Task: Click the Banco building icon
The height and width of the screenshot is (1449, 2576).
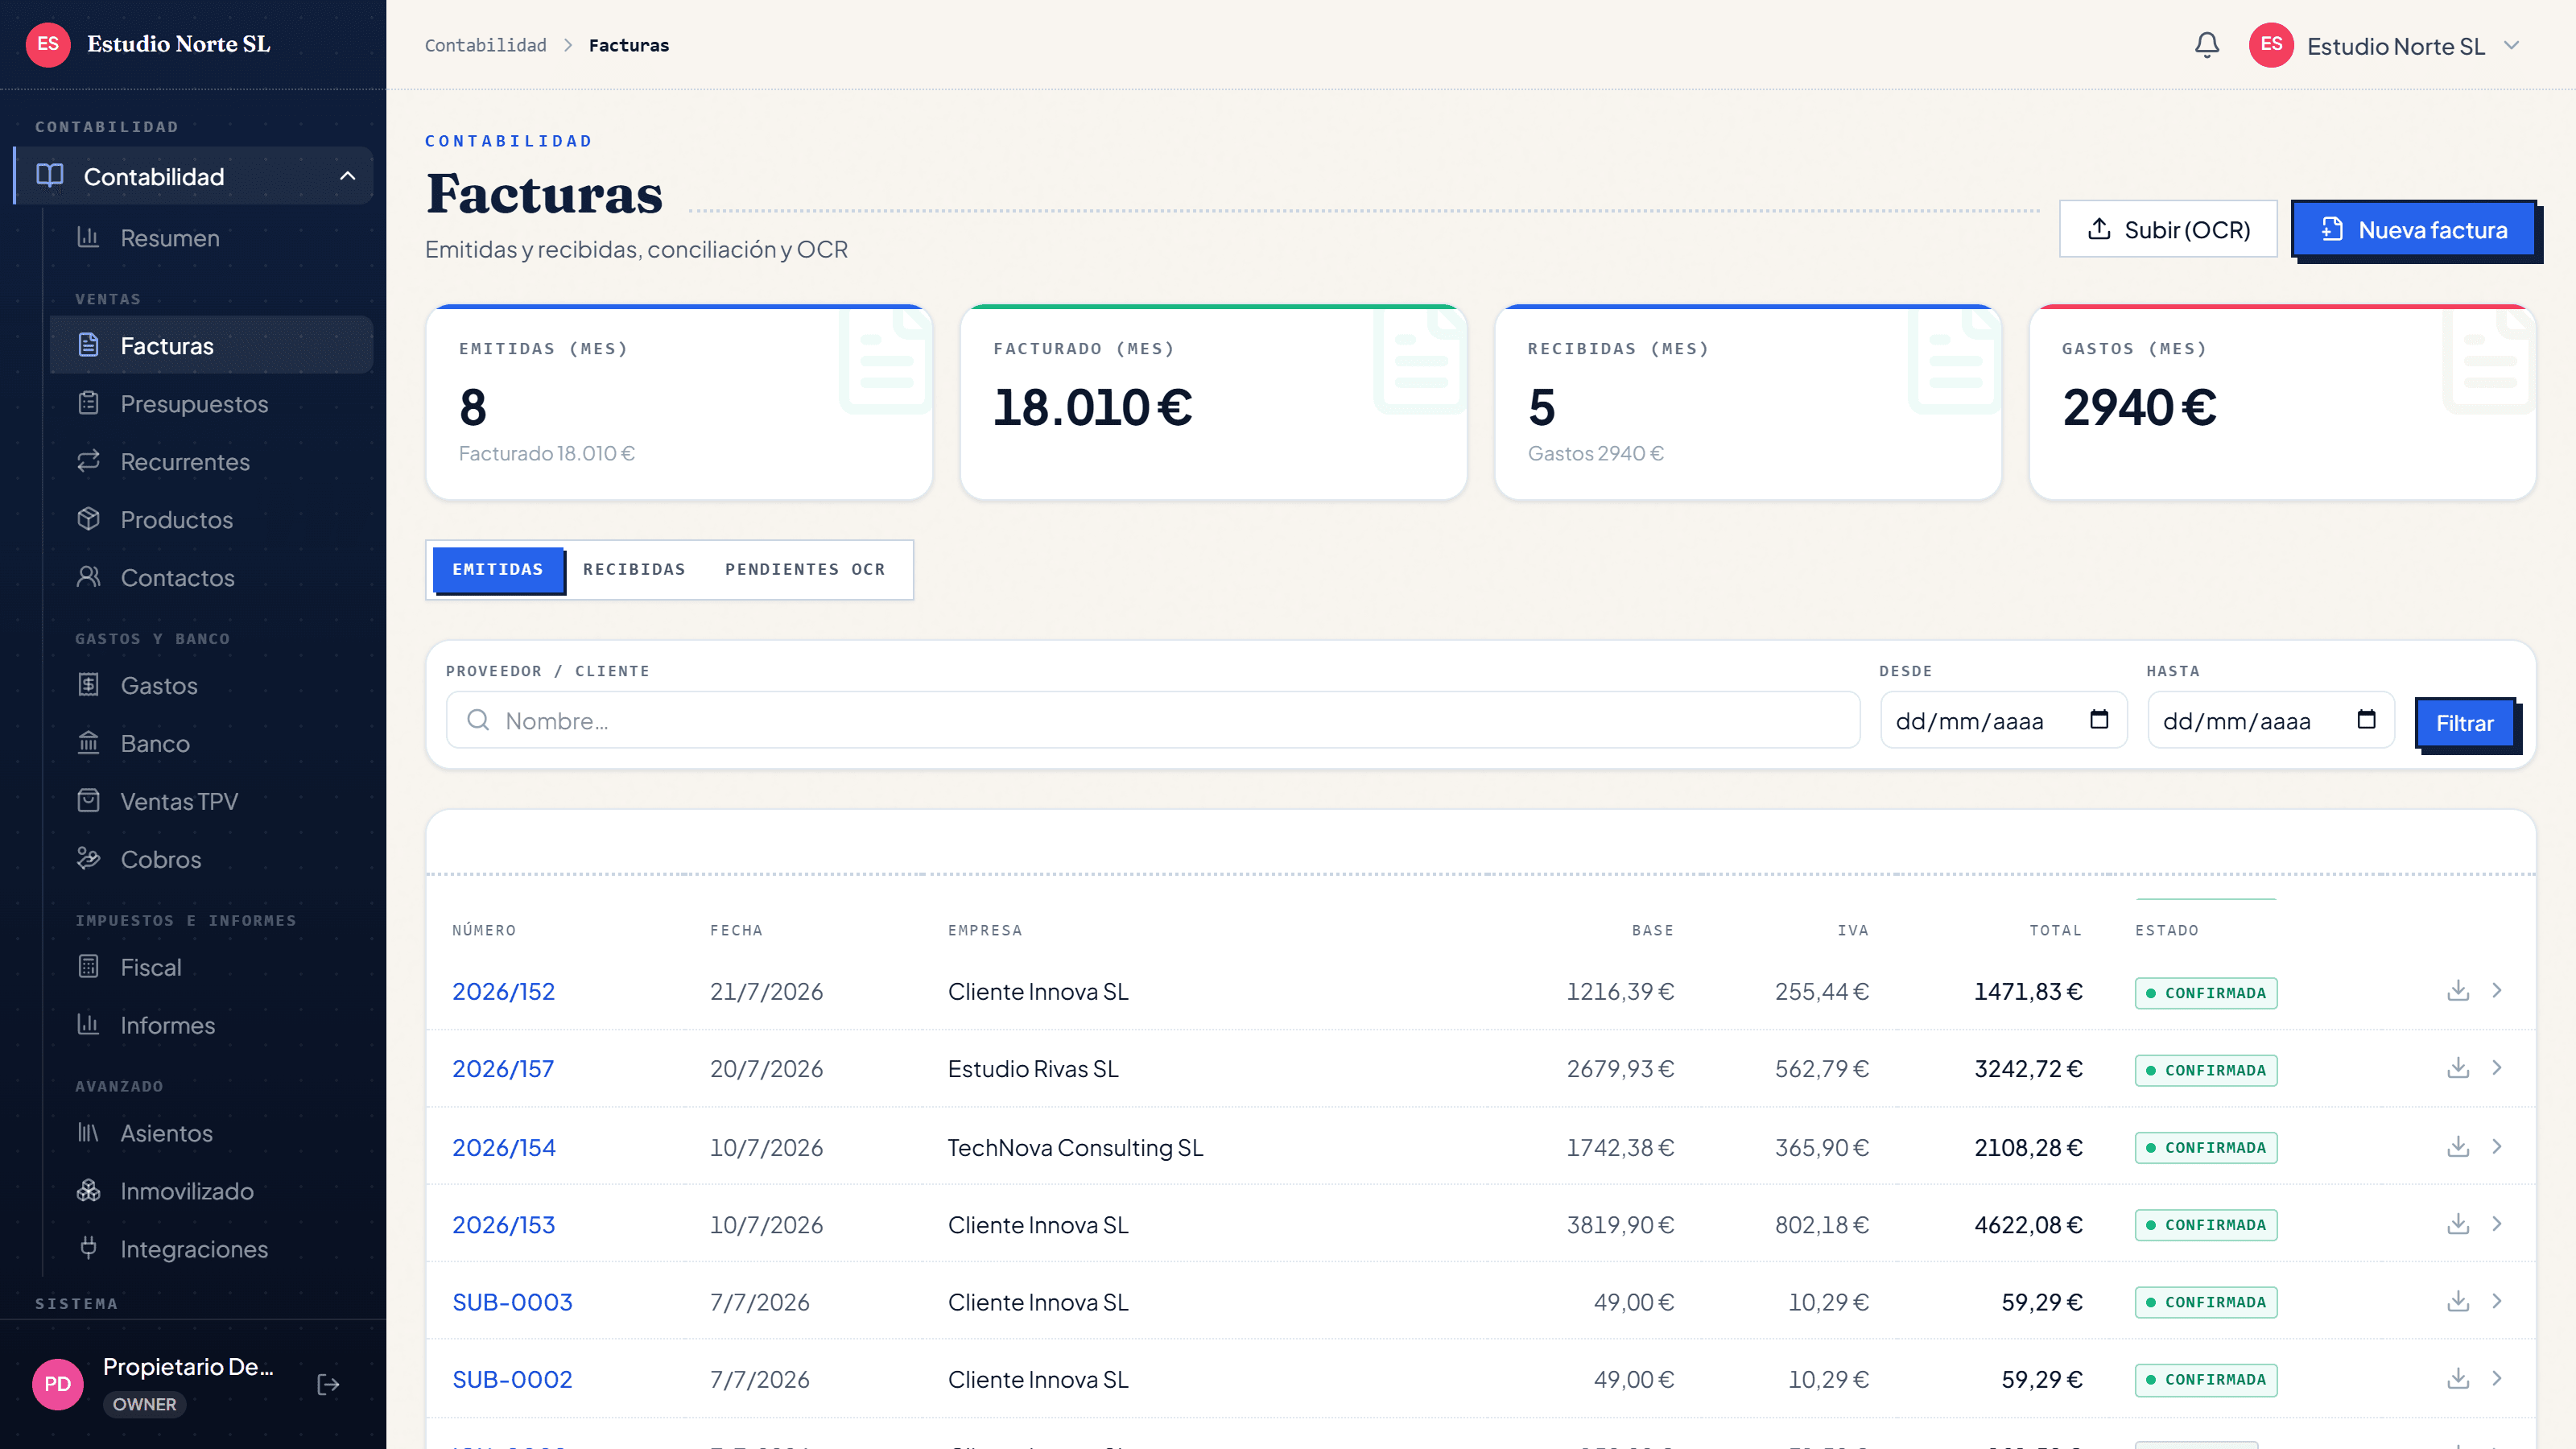Action: [88, 743]
